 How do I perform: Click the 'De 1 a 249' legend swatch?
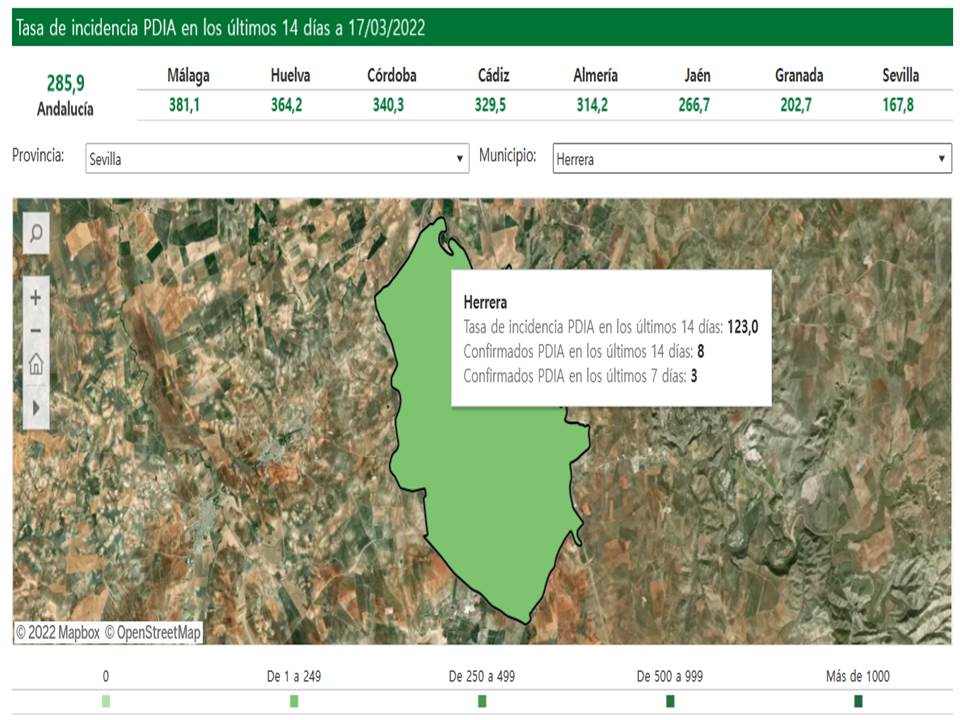coord(294,701)
